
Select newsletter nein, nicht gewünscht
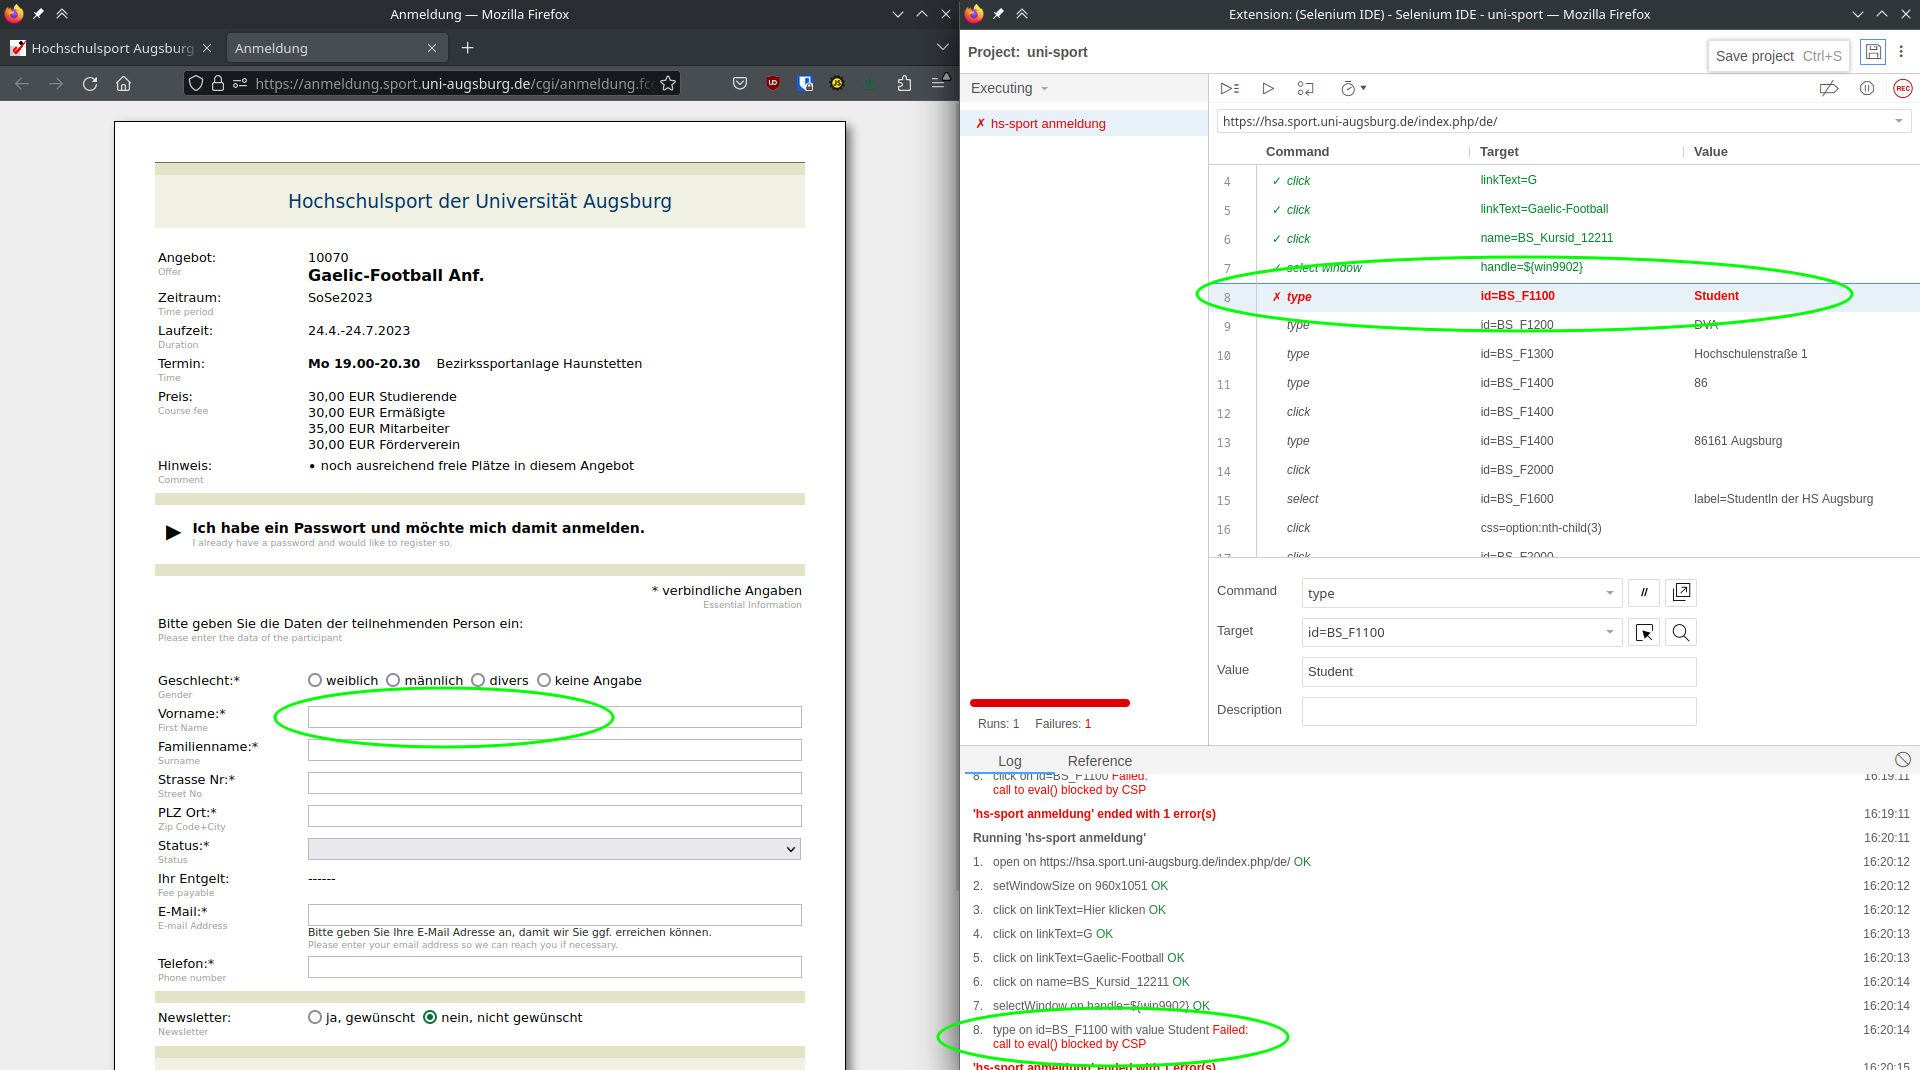(x=430, y=1018)
